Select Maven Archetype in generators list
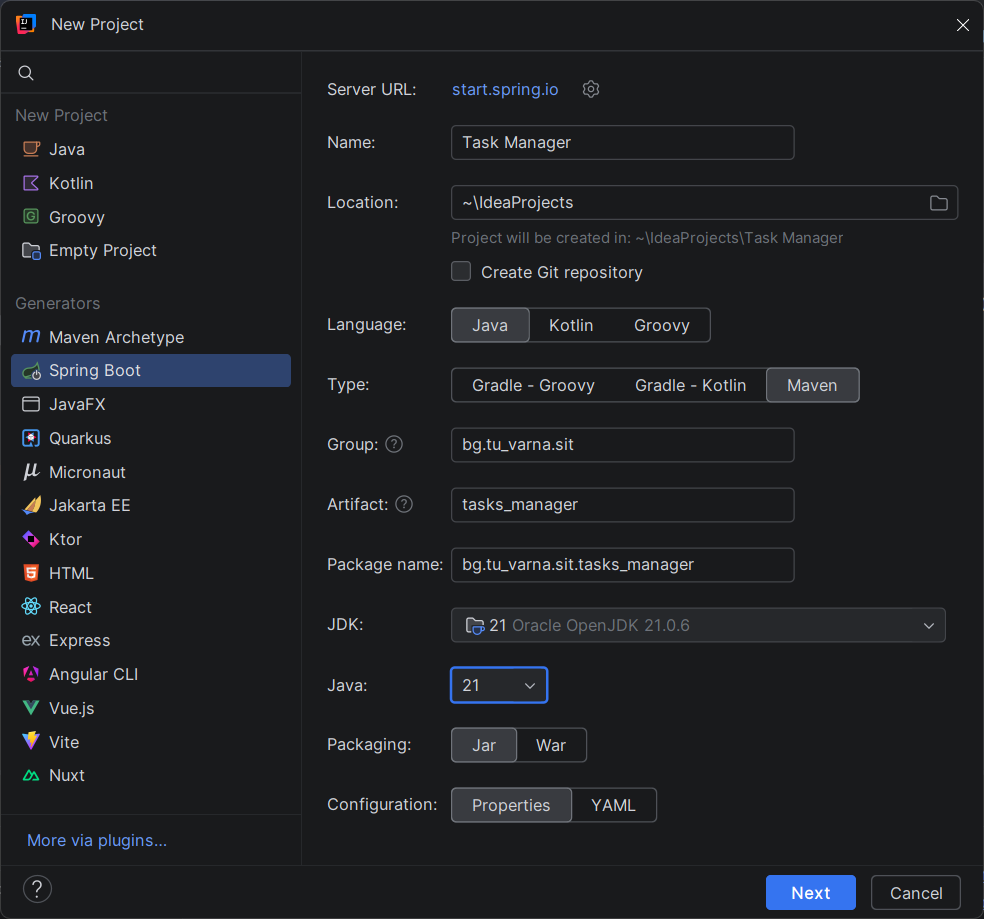Viewport: 984px width, 919px height. click(116, 337)
